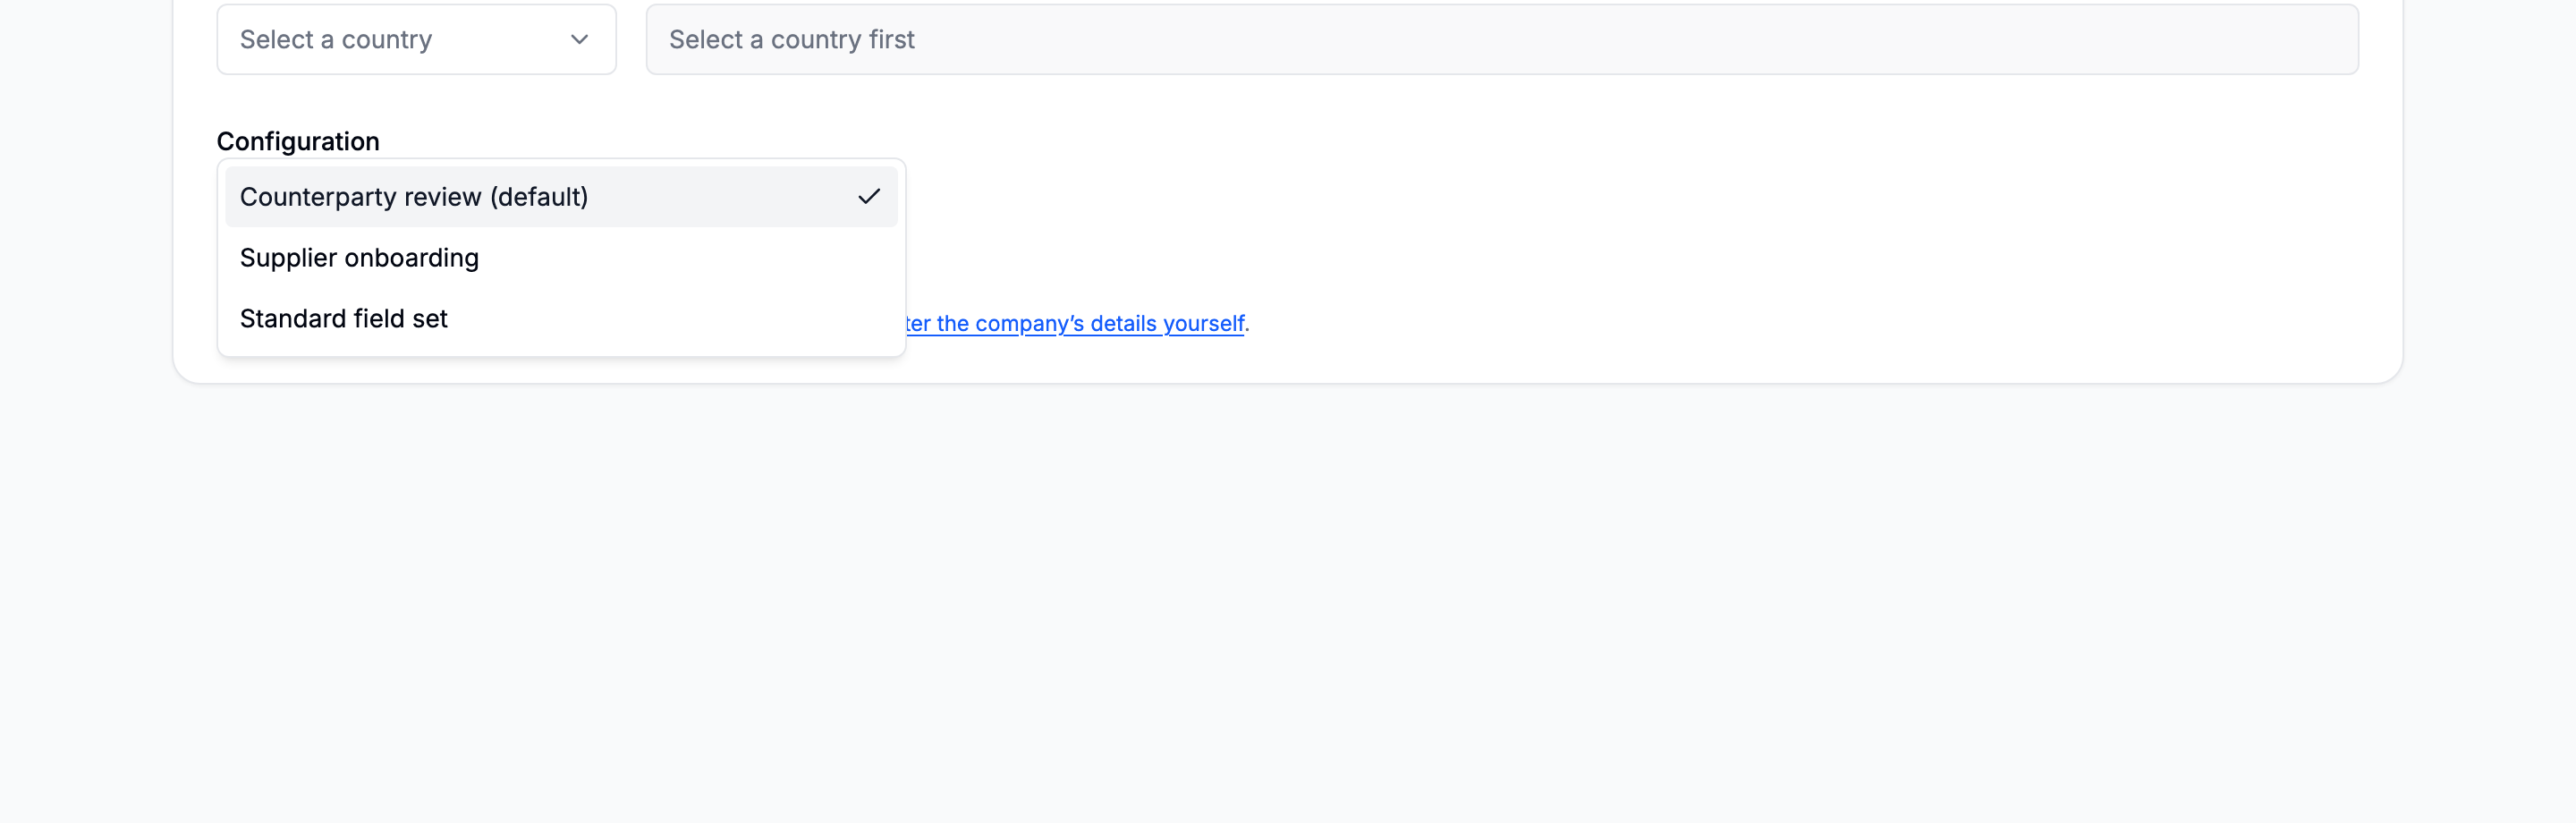Image resolution: width=2576 pixels, height=823 pixels.
Task: Click the Select a country first placeholder
Action: point(791,40)
